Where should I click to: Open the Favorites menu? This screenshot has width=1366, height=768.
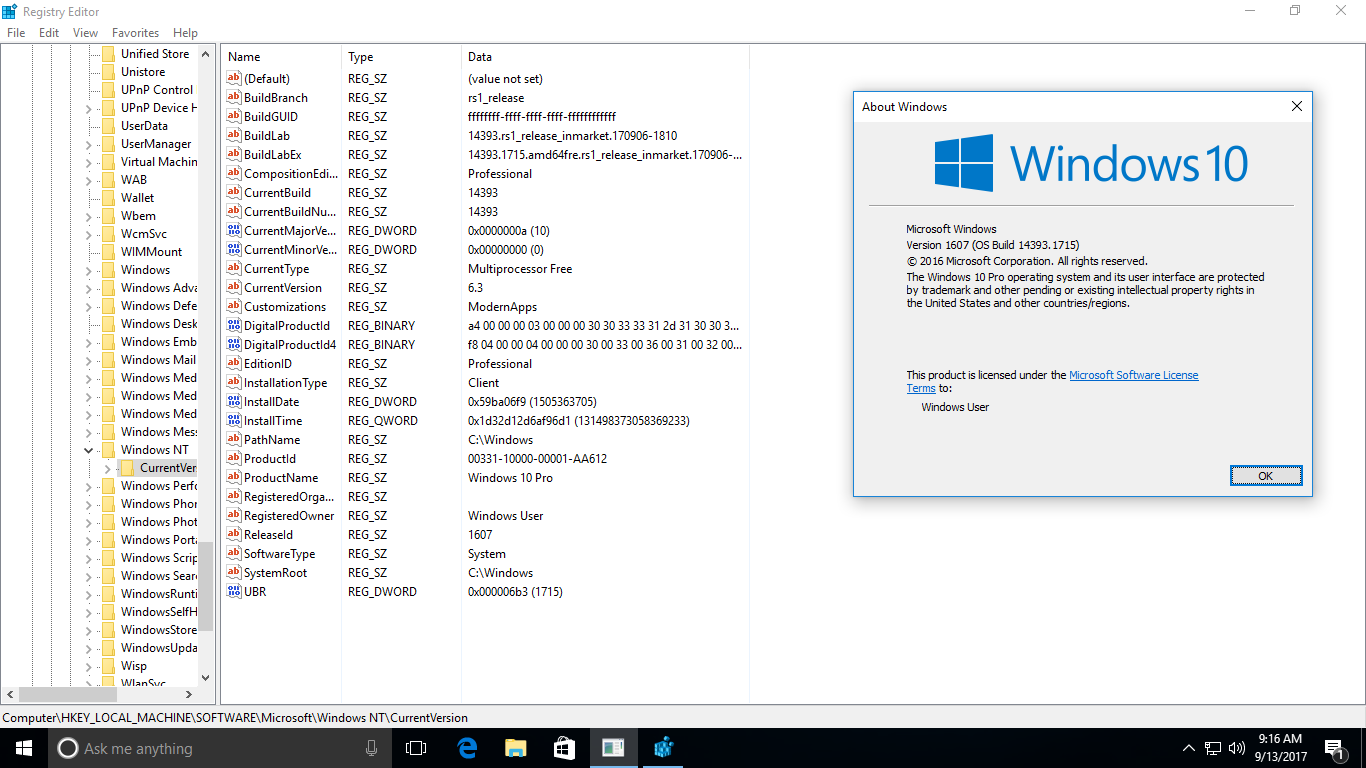coord(135,33)
